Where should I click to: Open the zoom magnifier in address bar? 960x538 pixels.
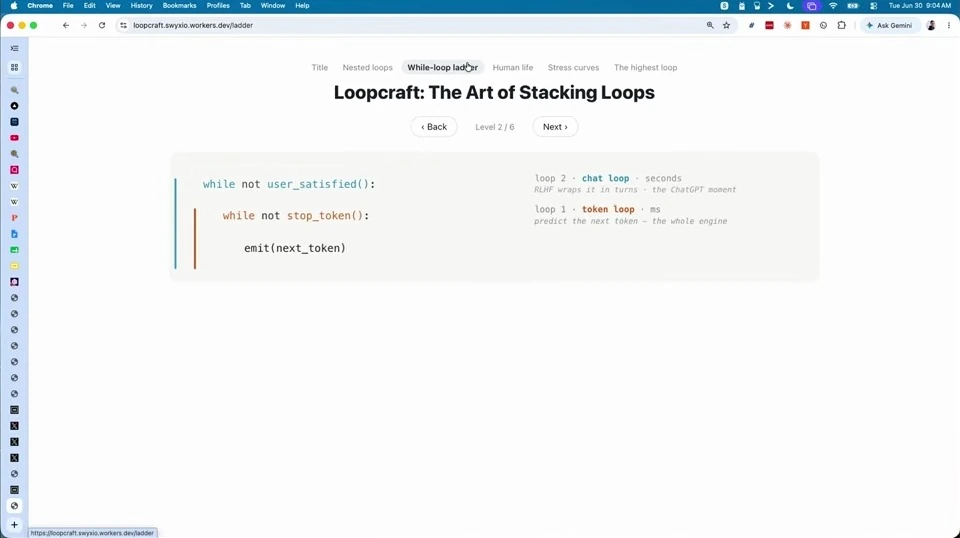(x=710, y=25)
